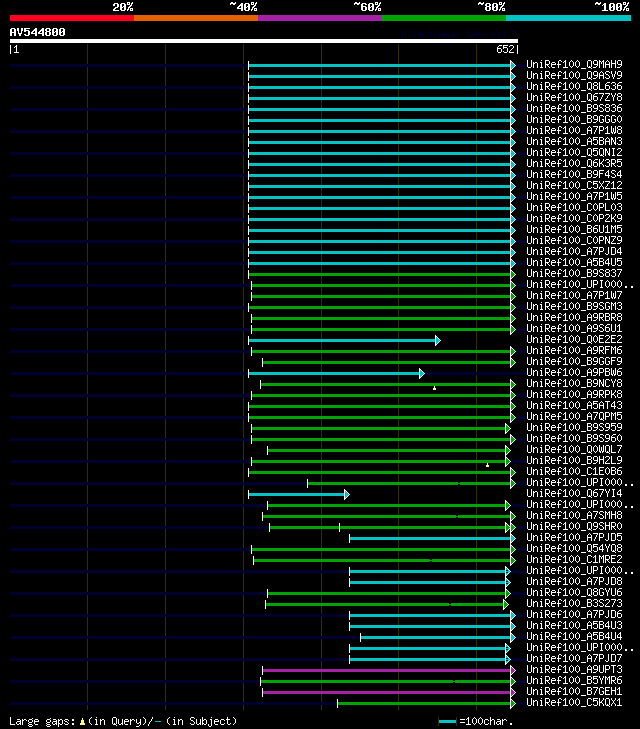Image resolution: width=640 pixels, height=729 pixels.
Task: Click the orange ~40% identity color segment
Action: (x=196, y=18)
